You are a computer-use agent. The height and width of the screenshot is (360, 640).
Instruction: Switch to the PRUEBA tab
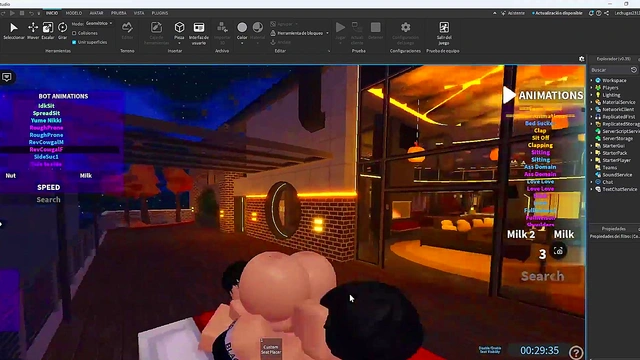119,13
